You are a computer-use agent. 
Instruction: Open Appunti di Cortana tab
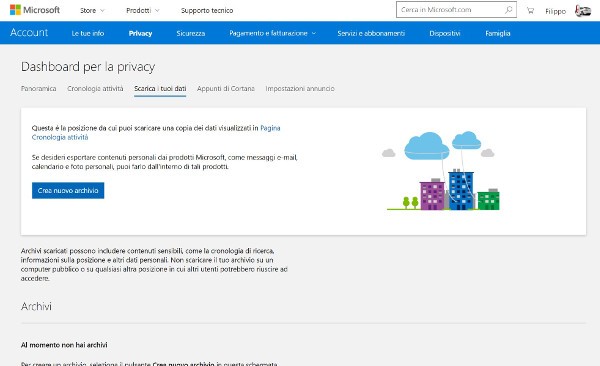[x=226, y=88]
